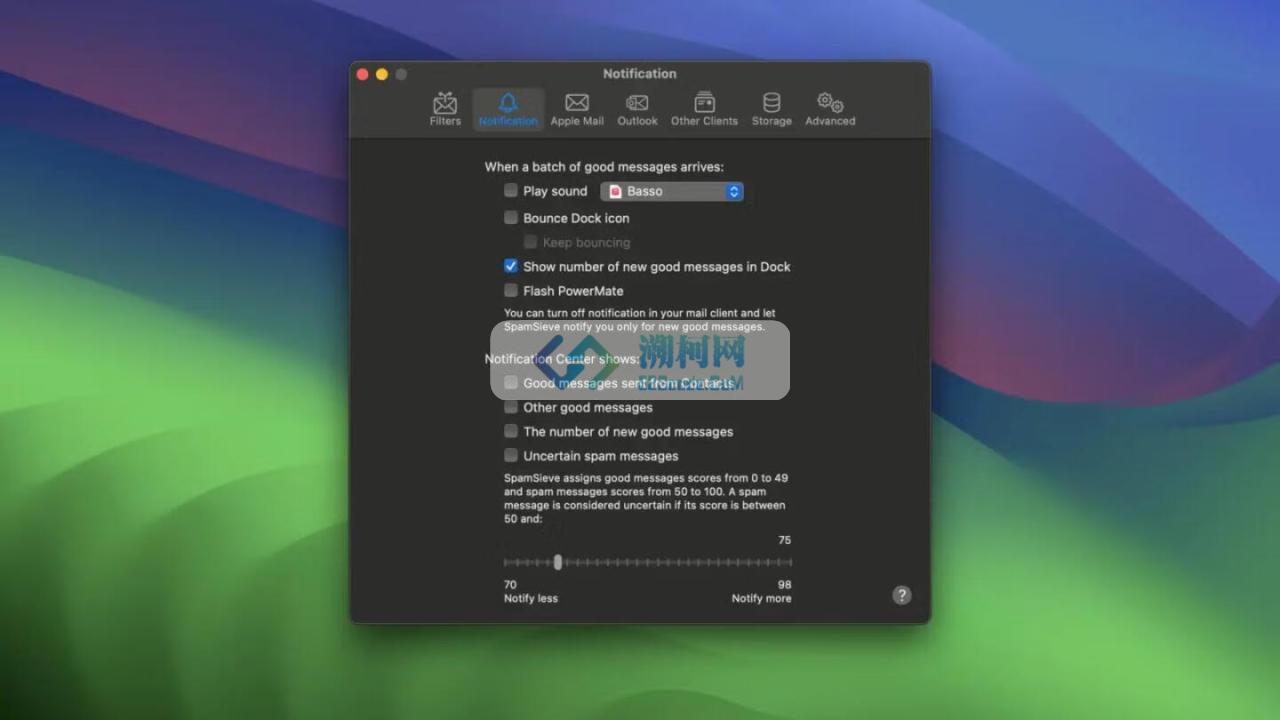Minimize the Notification window with yellow button
1280x720 pixels.
pyautogui.click(x=382, y=74)
